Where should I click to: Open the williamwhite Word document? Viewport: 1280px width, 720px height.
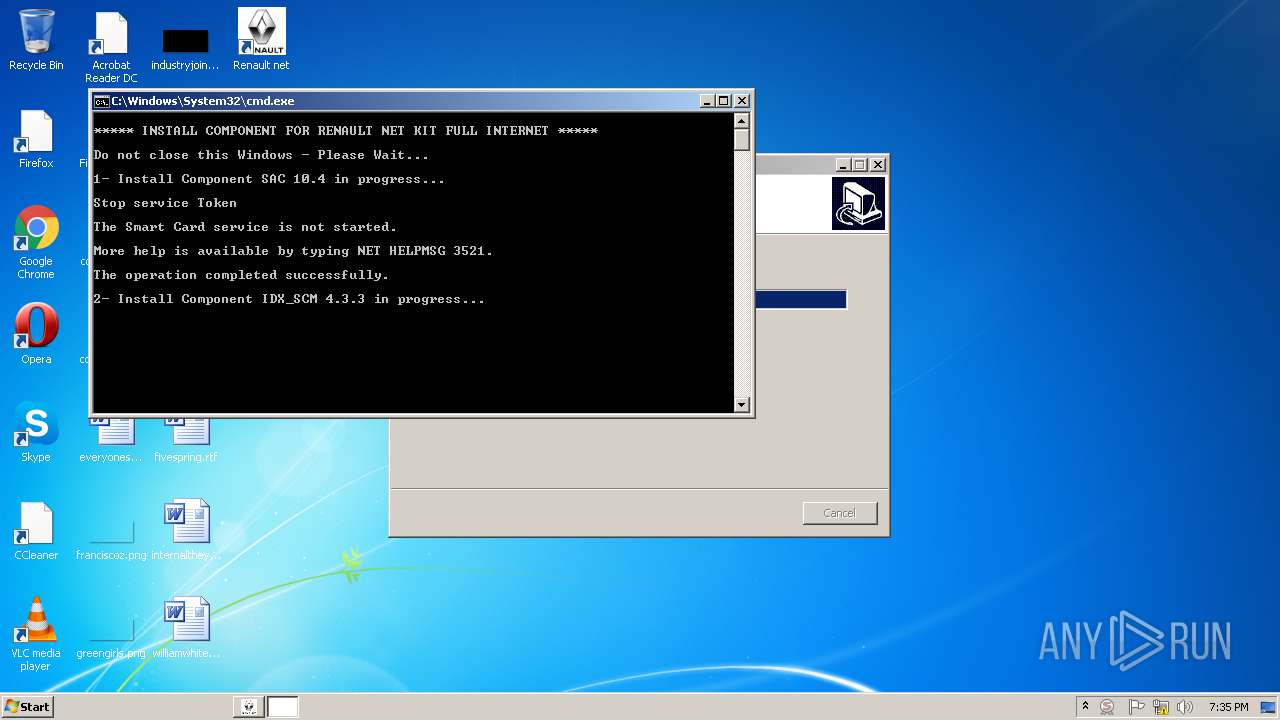(186, 628)
